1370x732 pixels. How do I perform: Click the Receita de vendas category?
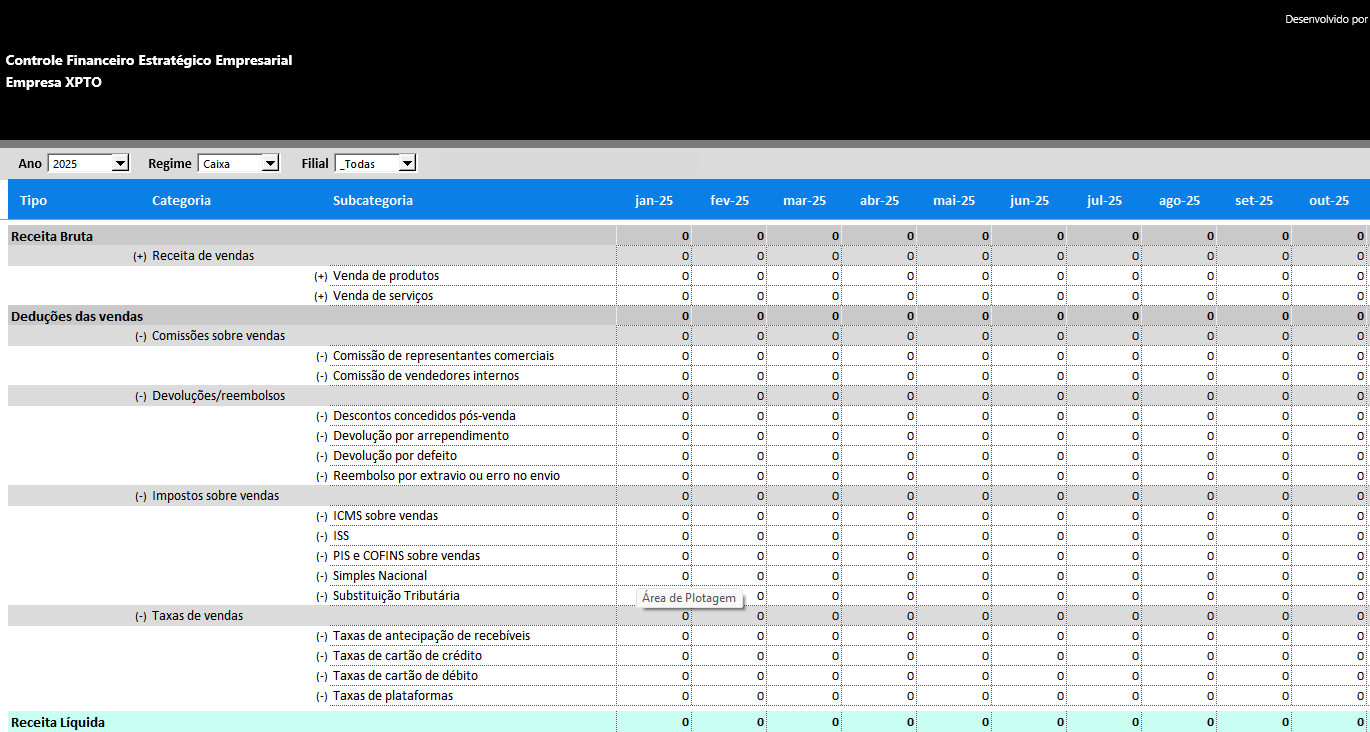(x=203, y=256)
